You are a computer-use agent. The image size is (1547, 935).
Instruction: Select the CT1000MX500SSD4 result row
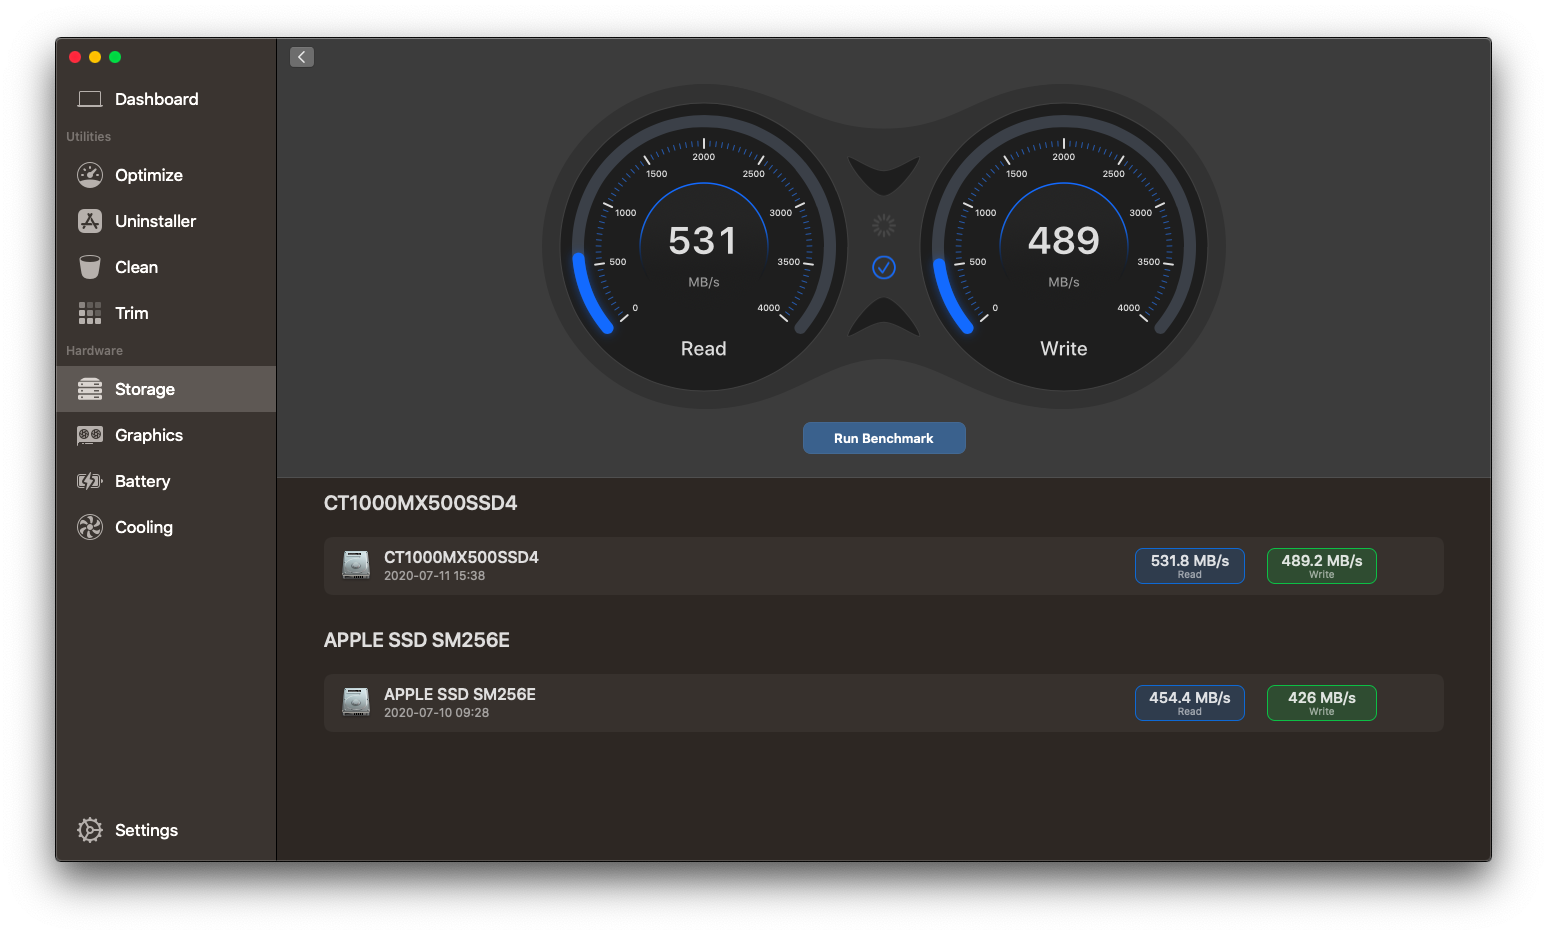[x=884, y=566]
